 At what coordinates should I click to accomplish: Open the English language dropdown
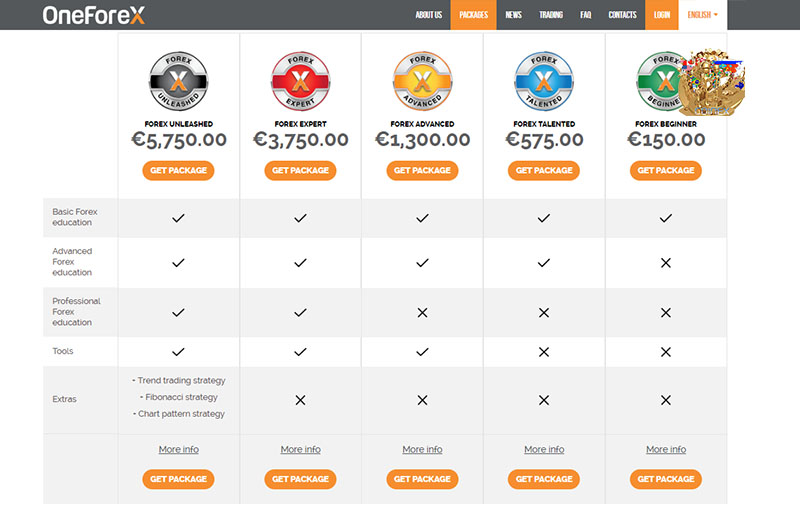coord(703,15)
